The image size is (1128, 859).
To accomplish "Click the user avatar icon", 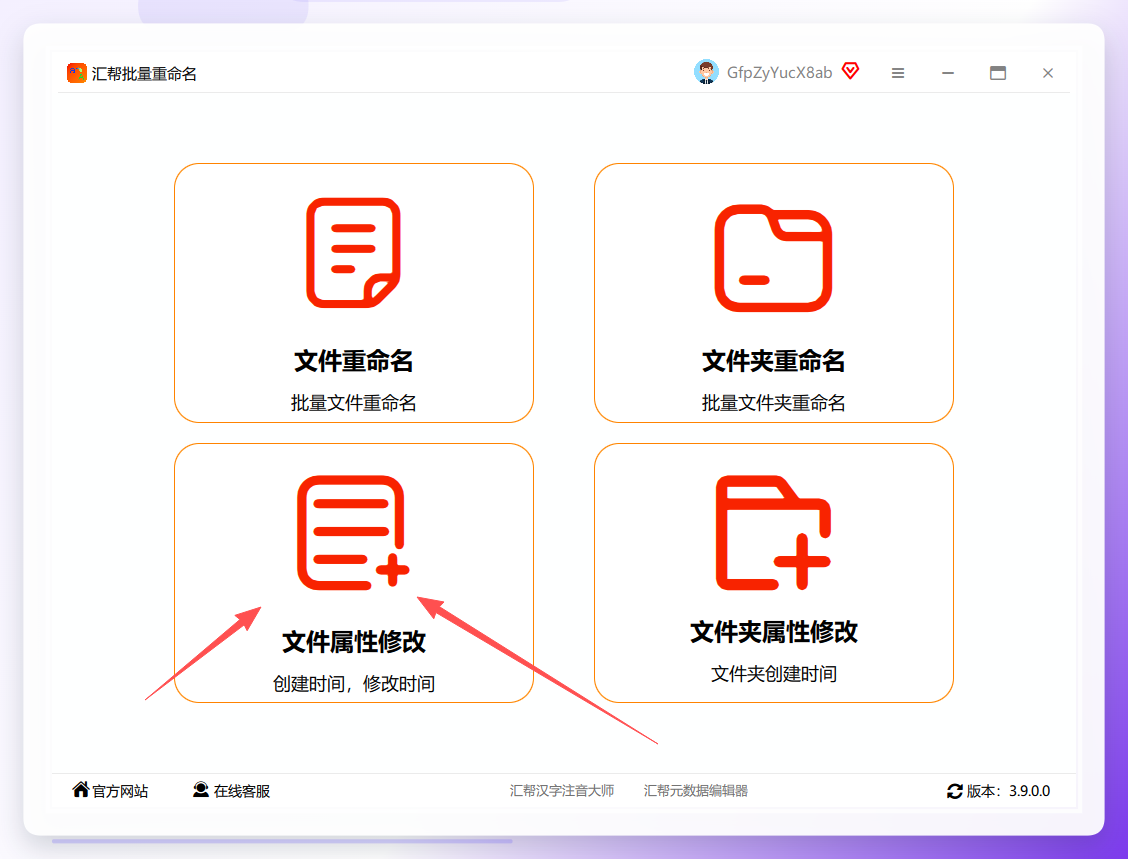I will 706,72.
